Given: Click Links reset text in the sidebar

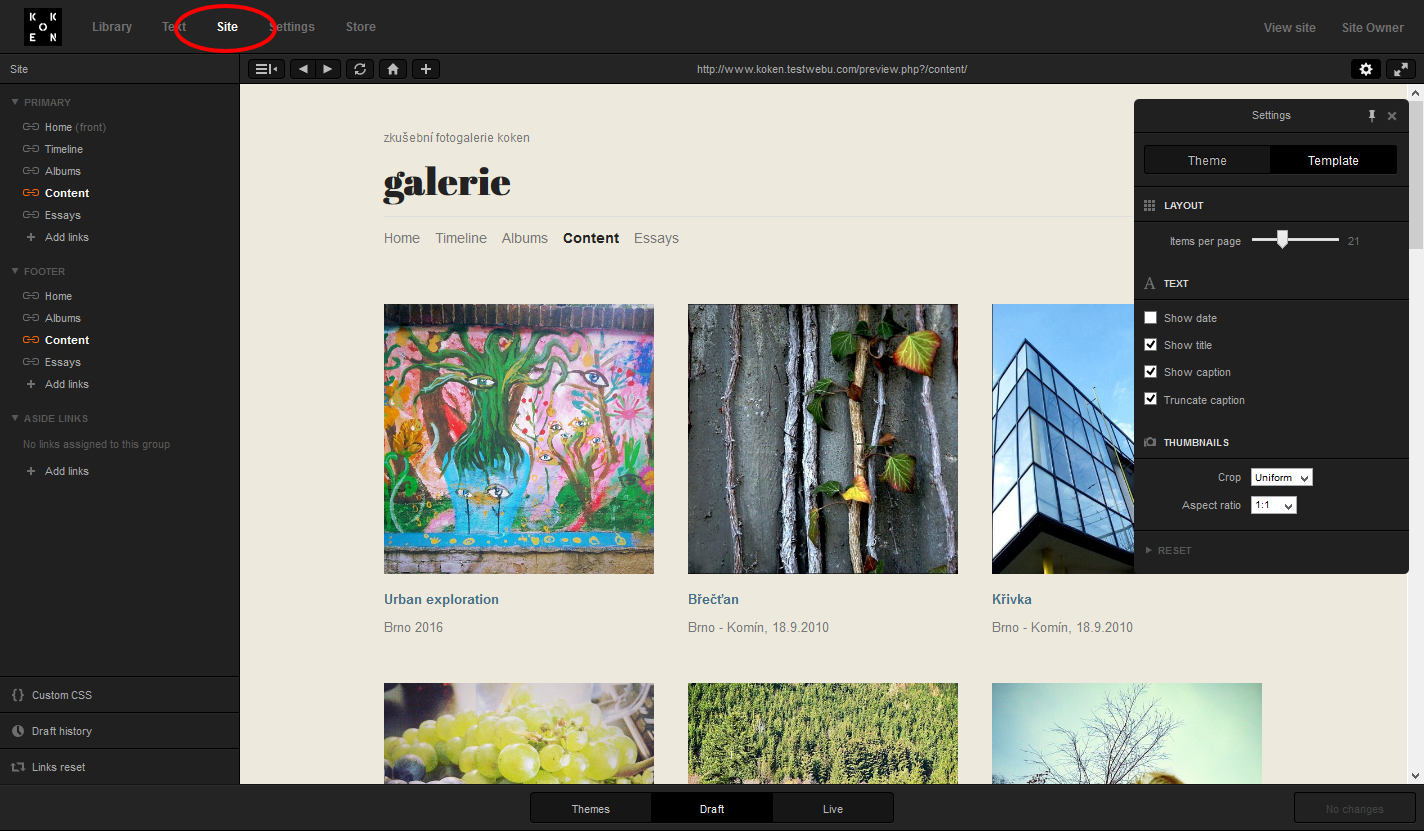Looking at the screenshot, I should pos(59,767).
